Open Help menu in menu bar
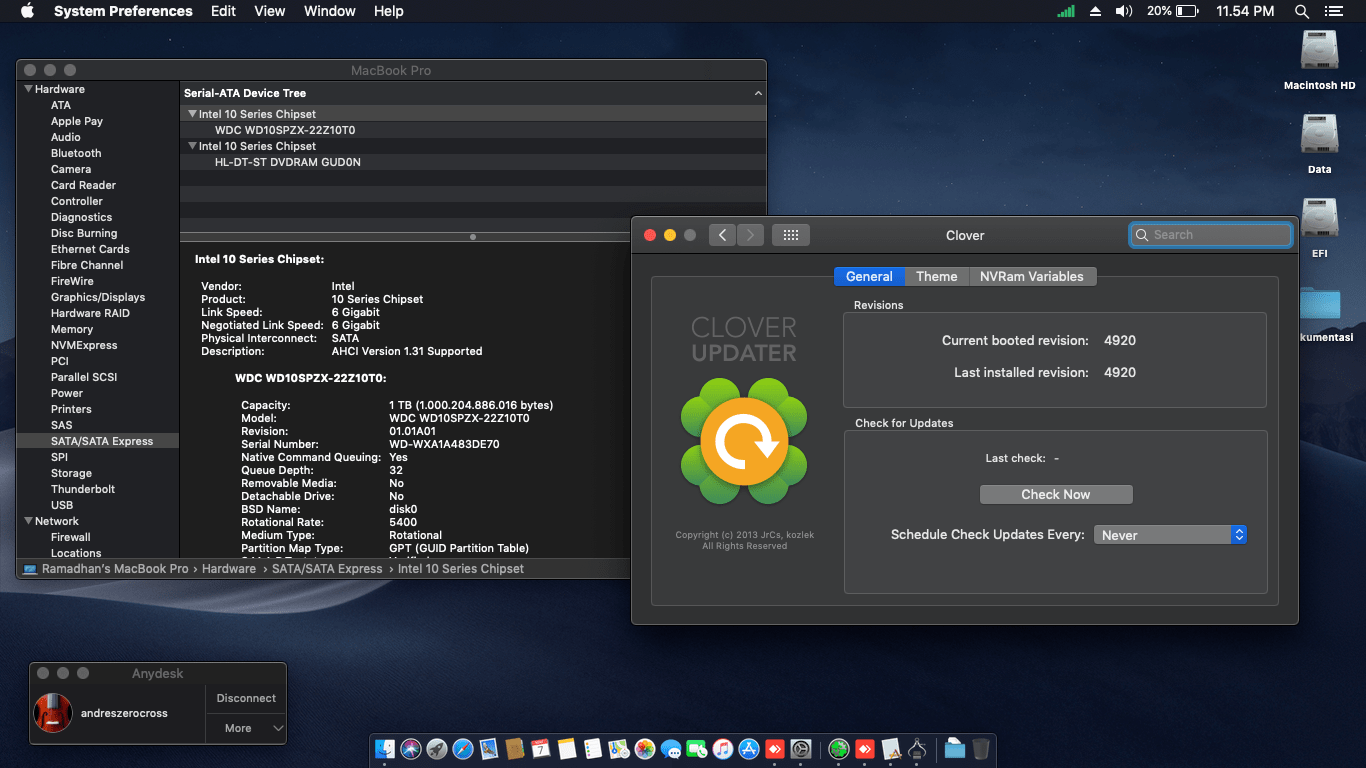This screenshot has height=768, width=1366. pos(389,11)
